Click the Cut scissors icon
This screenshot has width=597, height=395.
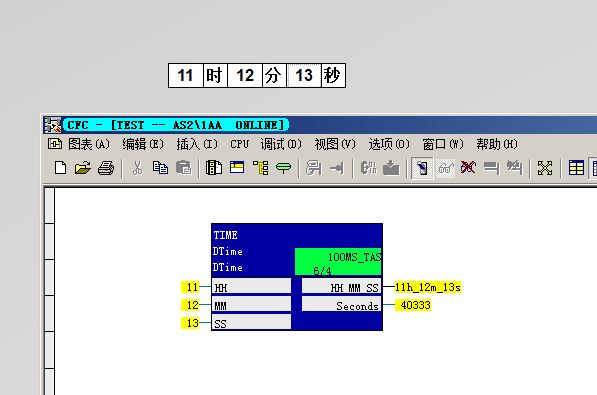click(x=137, y=168)
